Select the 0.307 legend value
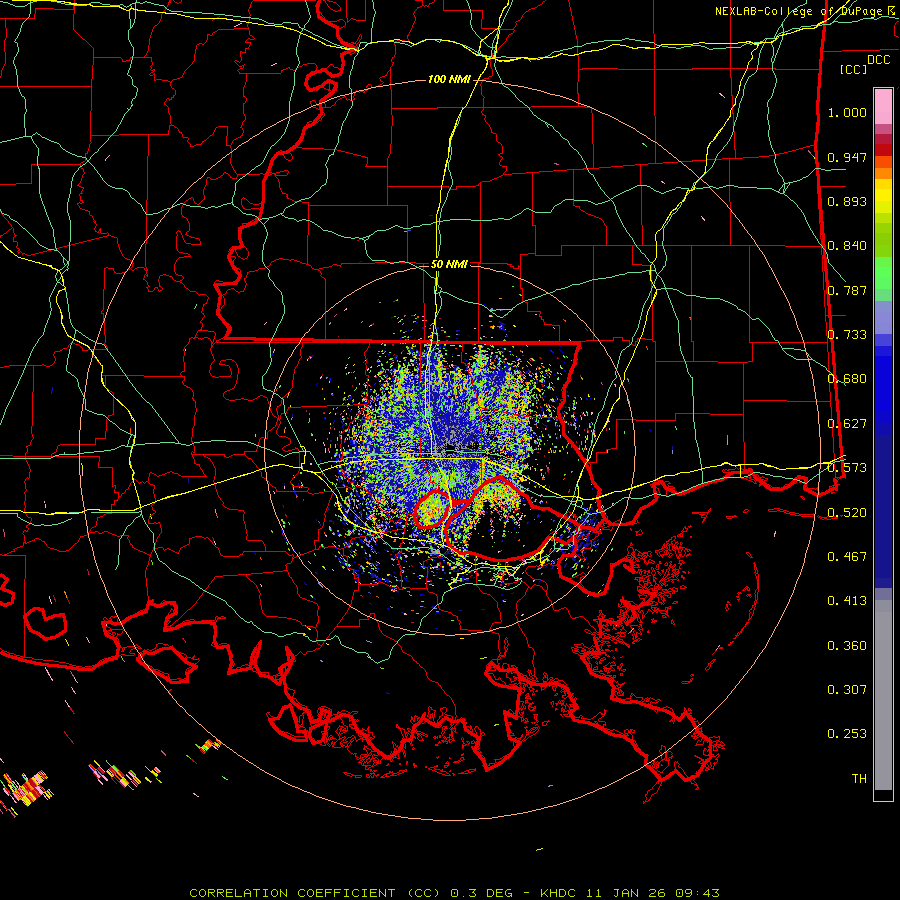This screenshot has width=900, height=900. click(847, 689)
